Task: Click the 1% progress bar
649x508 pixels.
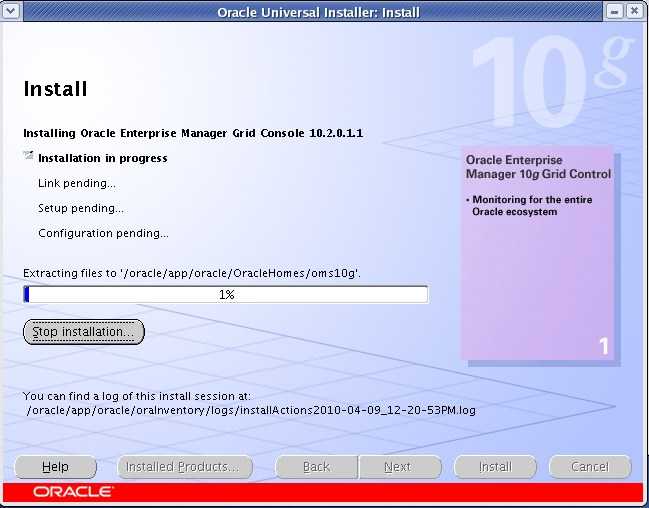Action: pyautogui.click(x=226, y=294)
